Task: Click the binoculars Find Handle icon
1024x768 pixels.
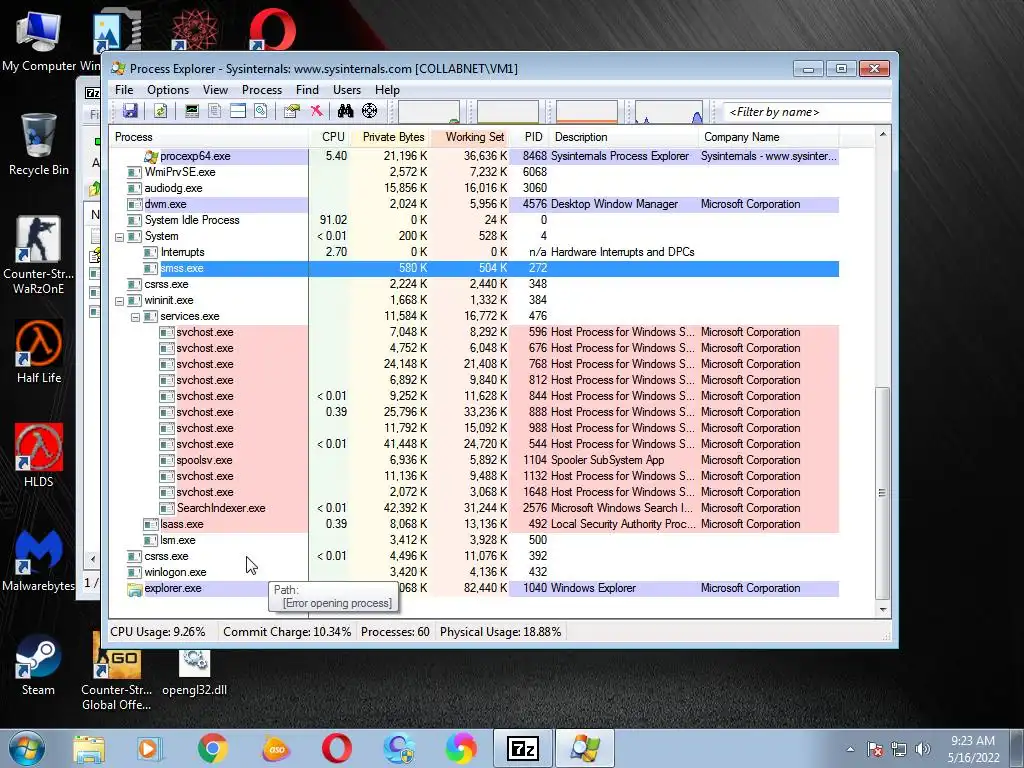Action: click(x=345, y=111)
